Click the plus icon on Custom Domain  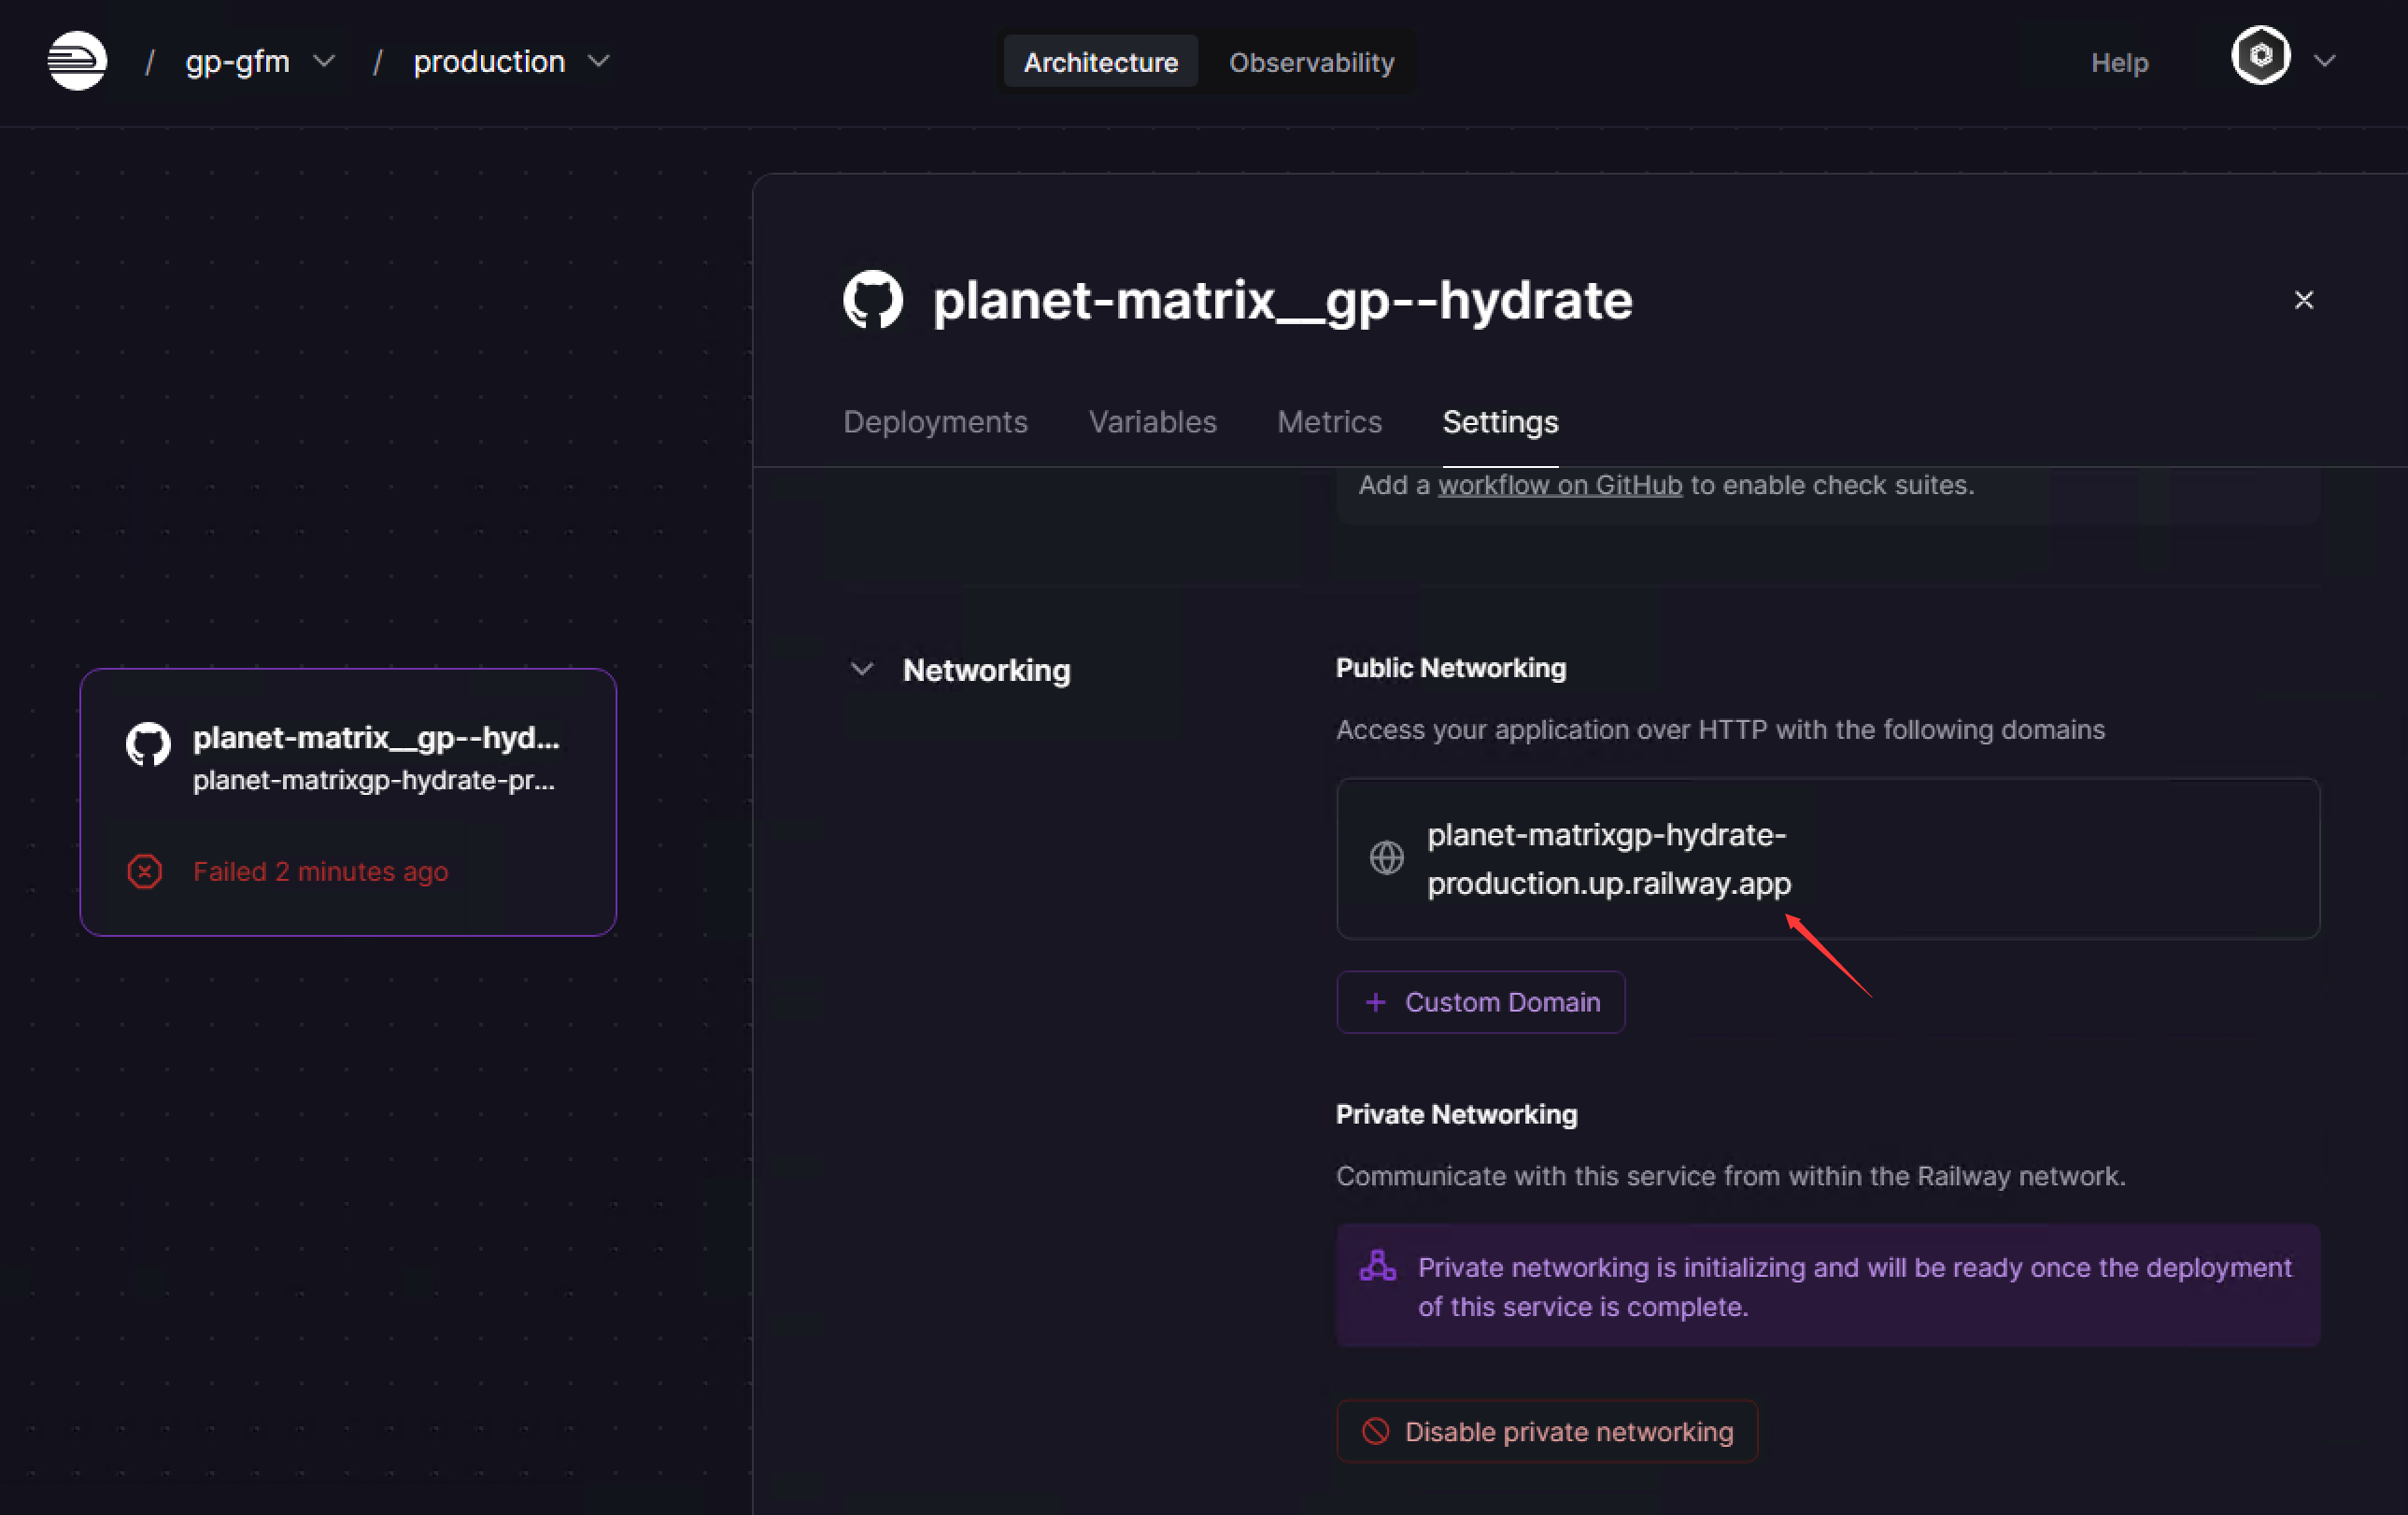[x=1375, y=1002]
